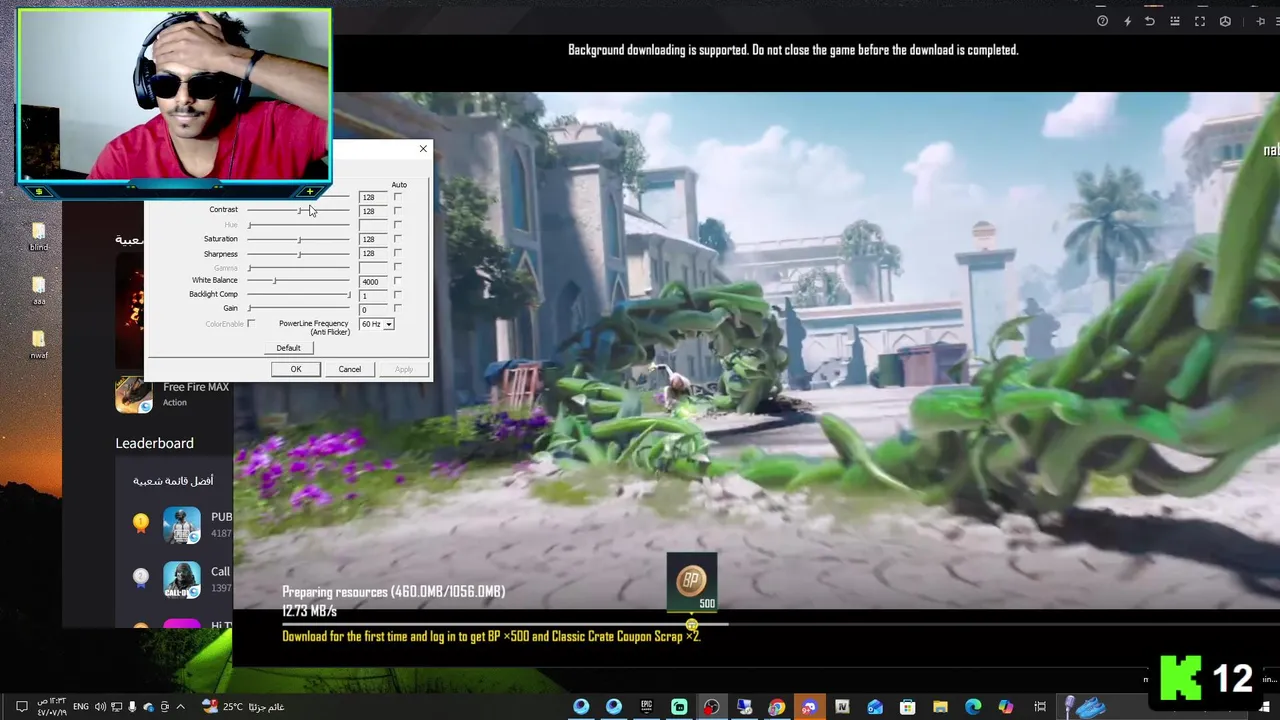Click the White Balance value field 4000
Image resolution: width=1280 pixels, height=720 pixels.
click(x=372, y=281)
